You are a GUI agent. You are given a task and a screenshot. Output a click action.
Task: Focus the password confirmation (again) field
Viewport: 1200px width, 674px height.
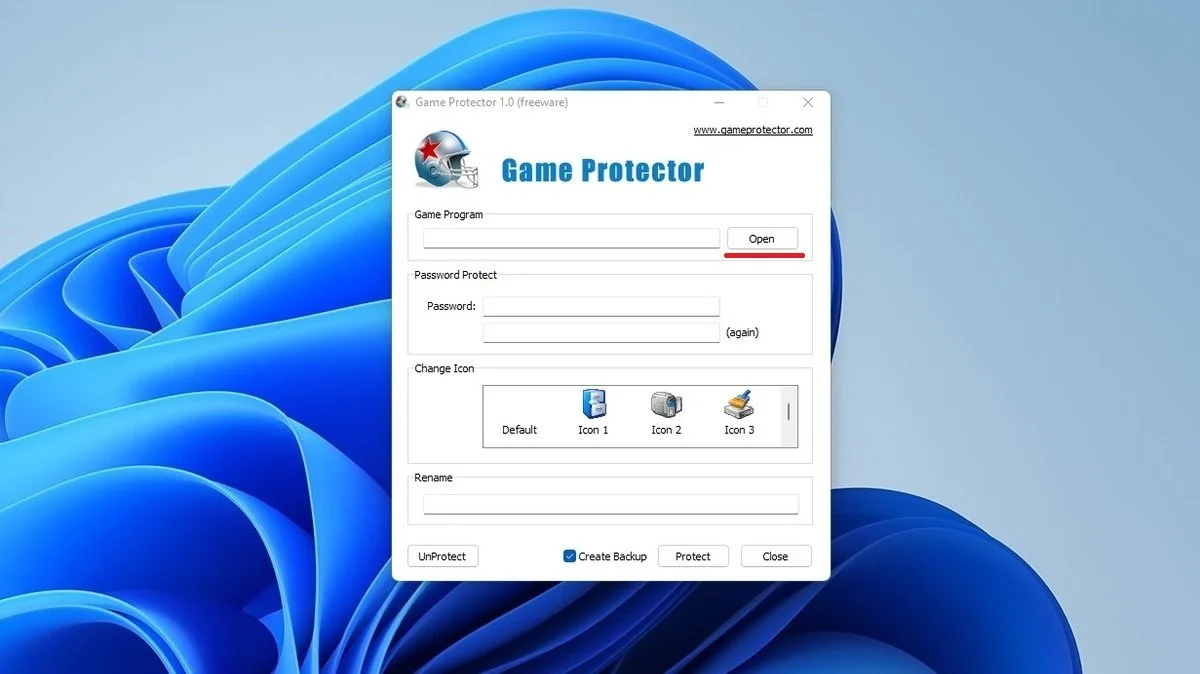[x=601, y=332]
